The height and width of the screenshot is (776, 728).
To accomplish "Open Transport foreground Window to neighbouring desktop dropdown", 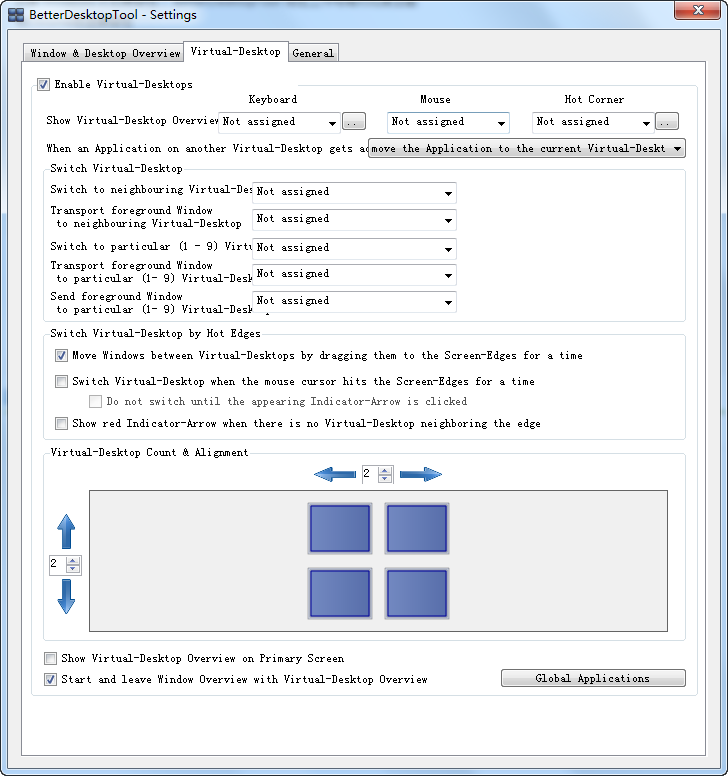I will point(354,219).
